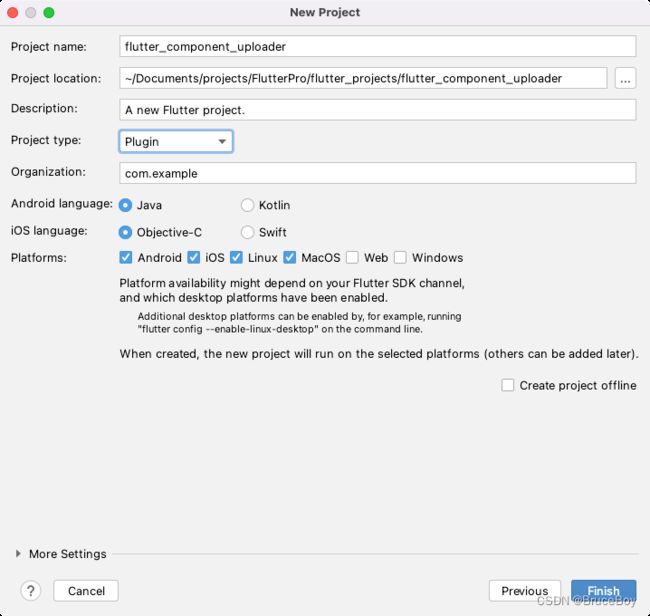This screenshot has width=650, height=616.
Task: Select Kotlin as Android language
Action: pyautogui.click(x=247, y=205)
